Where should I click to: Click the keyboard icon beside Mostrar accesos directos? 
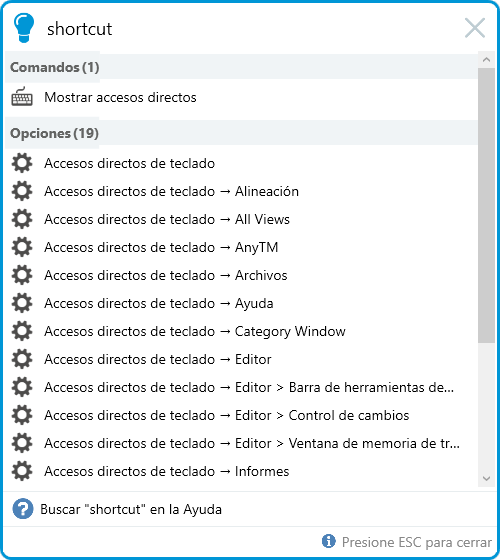(x=22, y=96)
